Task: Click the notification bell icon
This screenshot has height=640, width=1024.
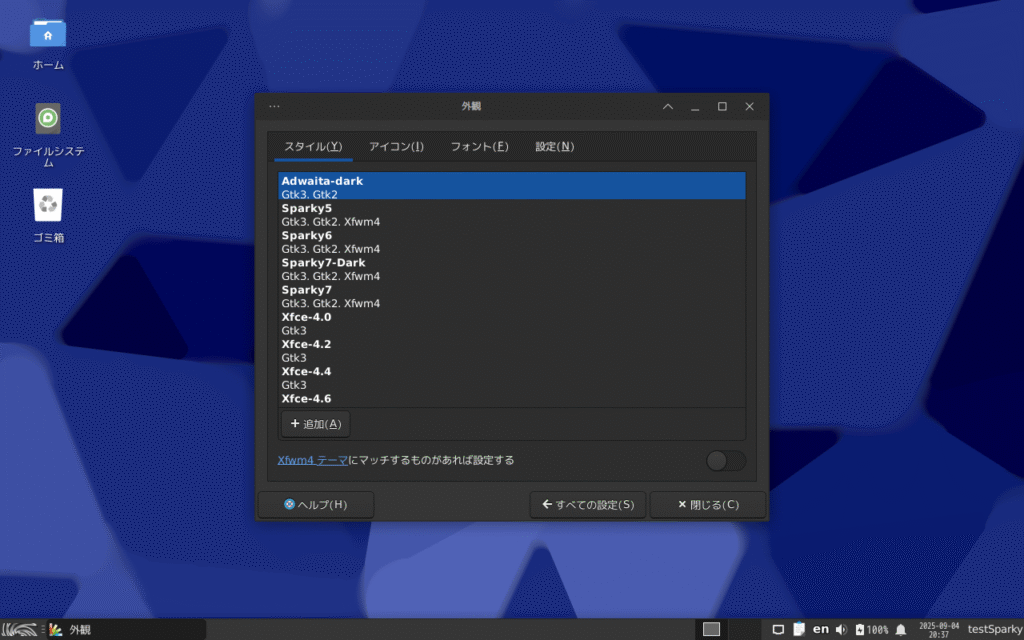Action: [x=900, y=629]
